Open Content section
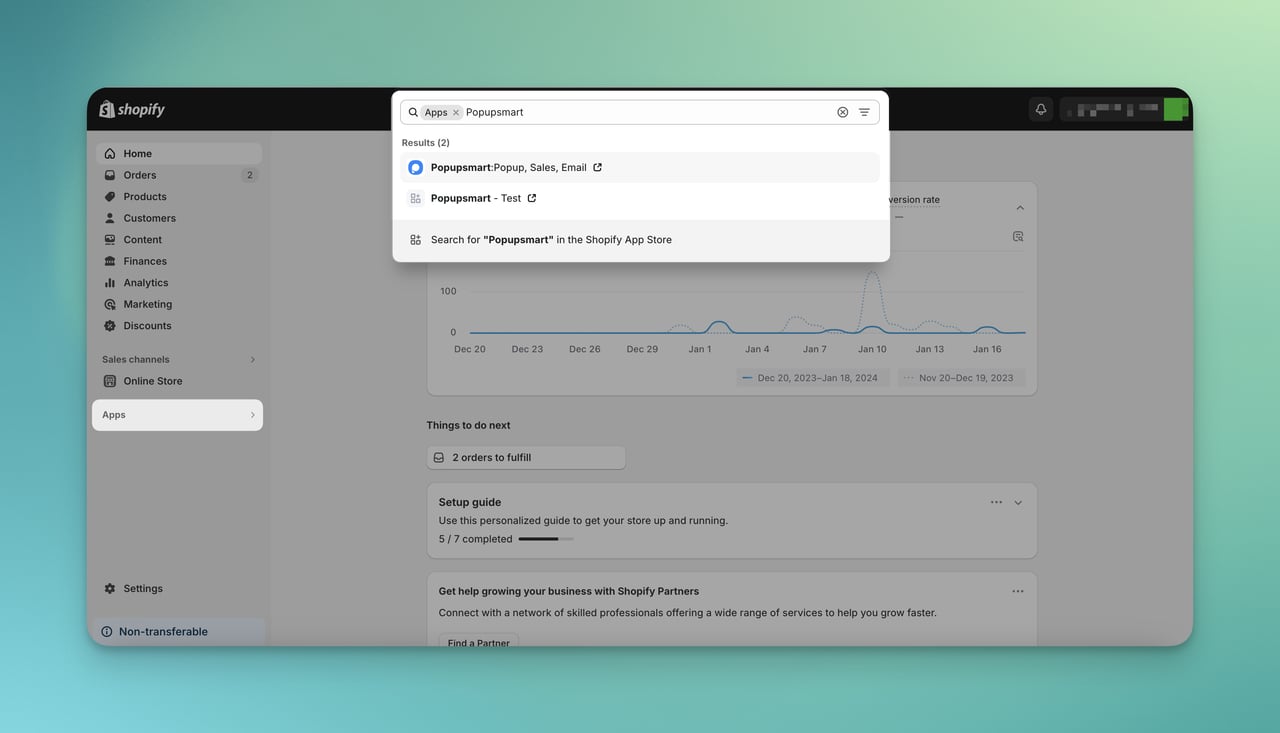The image size is (1280, 733). coord(179,240)
